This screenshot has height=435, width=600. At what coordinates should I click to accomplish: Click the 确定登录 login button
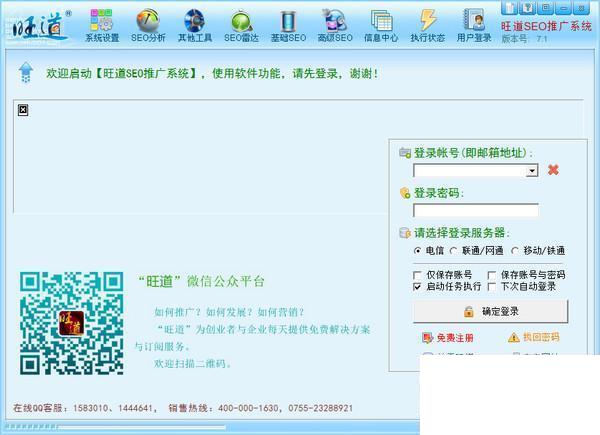pos(491,311)
